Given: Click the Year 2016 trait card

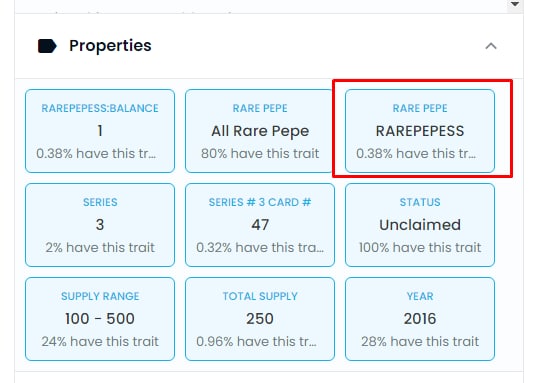Looking at the screenshot, I should [x=420, y=319].
